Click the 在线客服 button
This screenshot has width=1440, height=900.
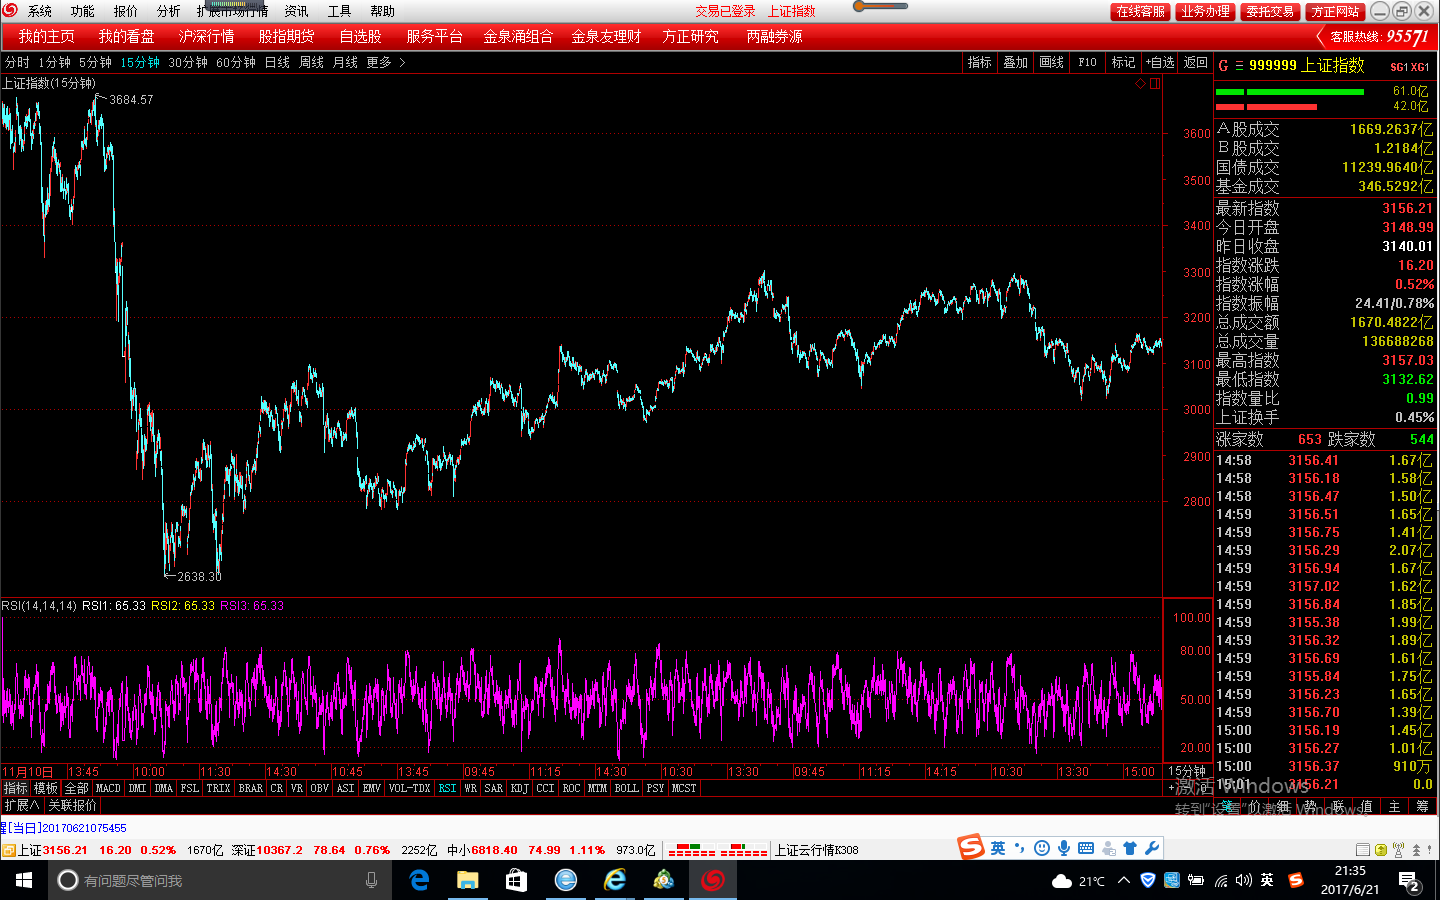point(1141,11)
